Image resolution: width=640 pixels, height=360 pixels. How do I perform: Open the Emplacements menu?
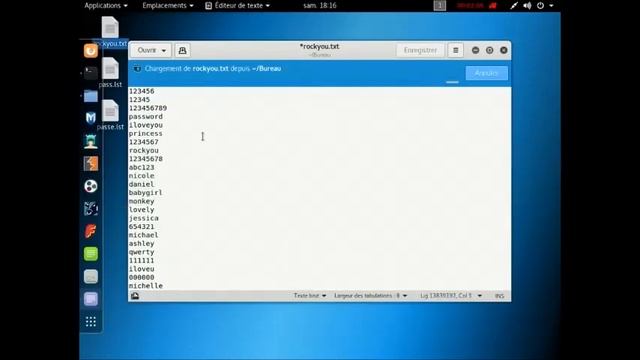[x=168, y=5]
